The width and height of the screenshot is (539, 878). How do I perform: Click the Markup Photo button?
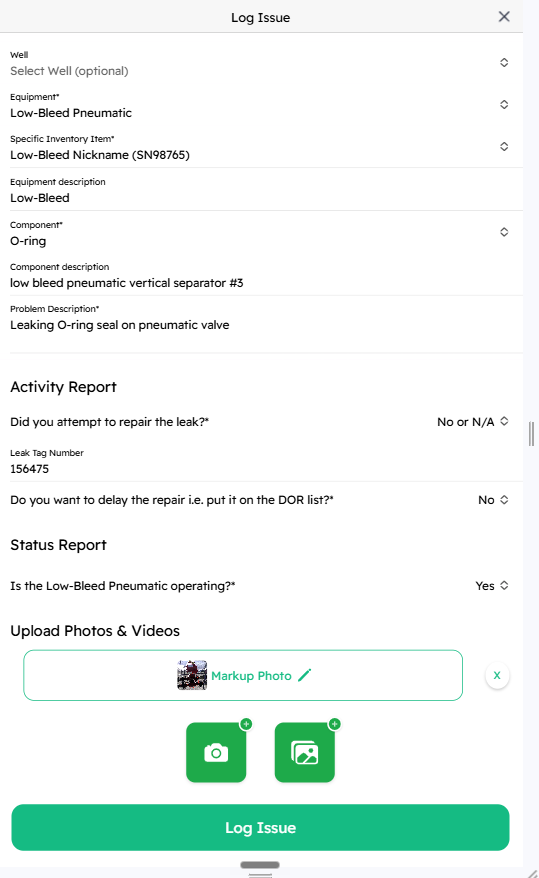[x=243, y=675]
